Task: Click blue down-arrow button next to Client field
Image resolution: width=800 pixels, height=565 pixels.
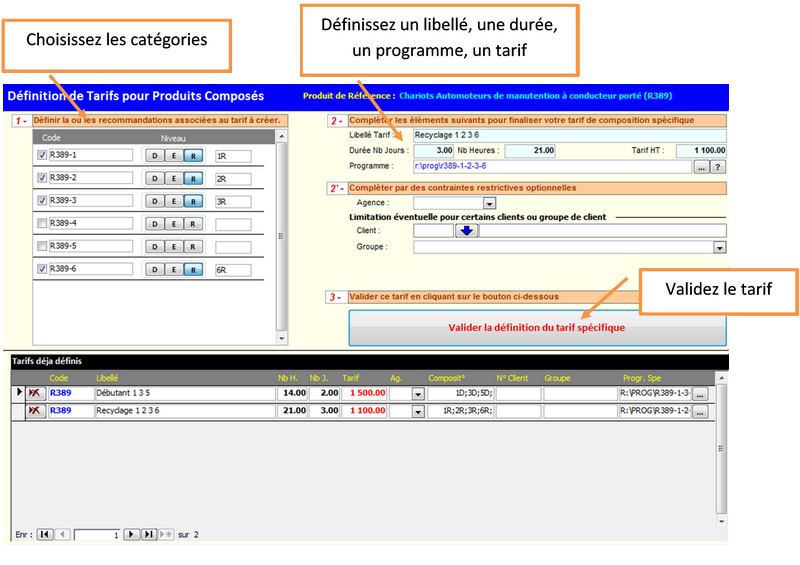Action: tap(467, 231)
